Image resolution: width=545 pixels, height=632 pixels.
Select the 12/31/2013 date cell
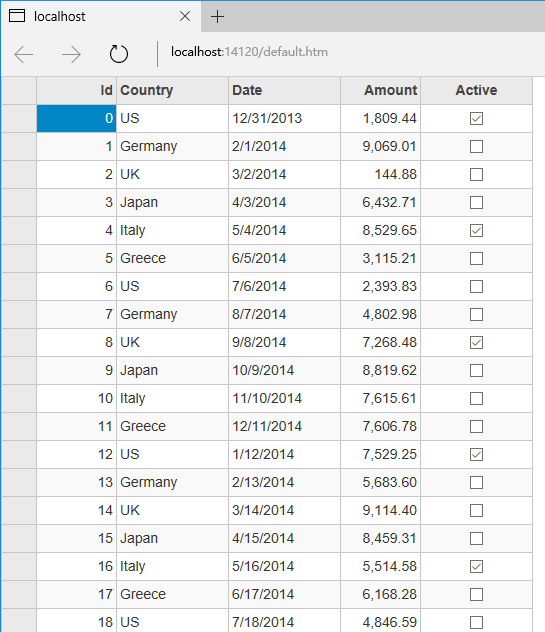285,118
